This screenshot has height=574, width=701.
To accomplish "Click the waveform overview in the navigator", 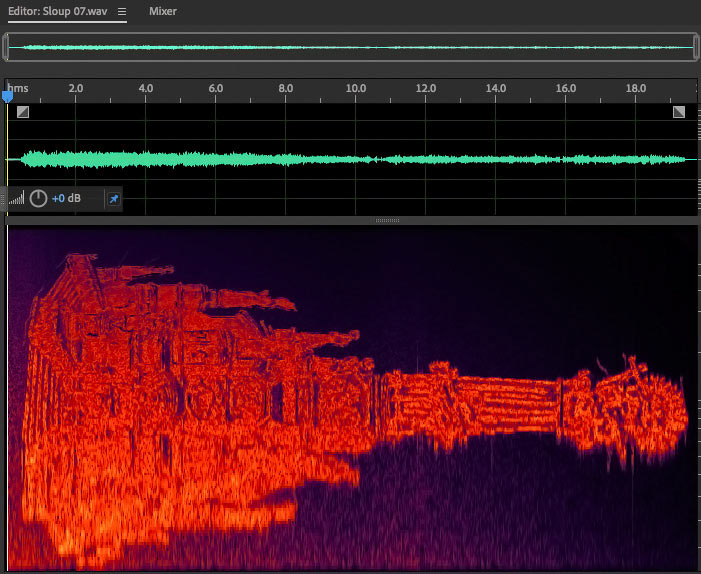I will click(351, 47).
